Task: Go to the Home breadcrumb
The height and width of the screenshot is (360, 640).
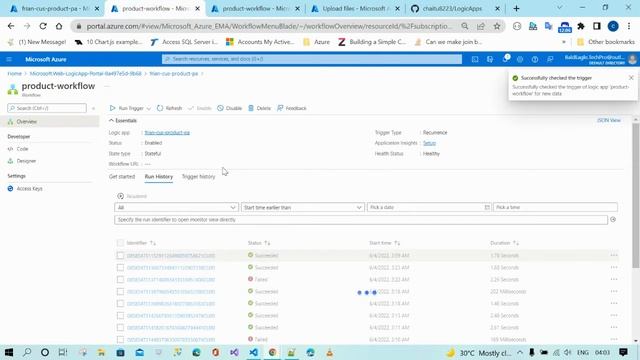Action: pyautogui.click(x=14, y=73)
